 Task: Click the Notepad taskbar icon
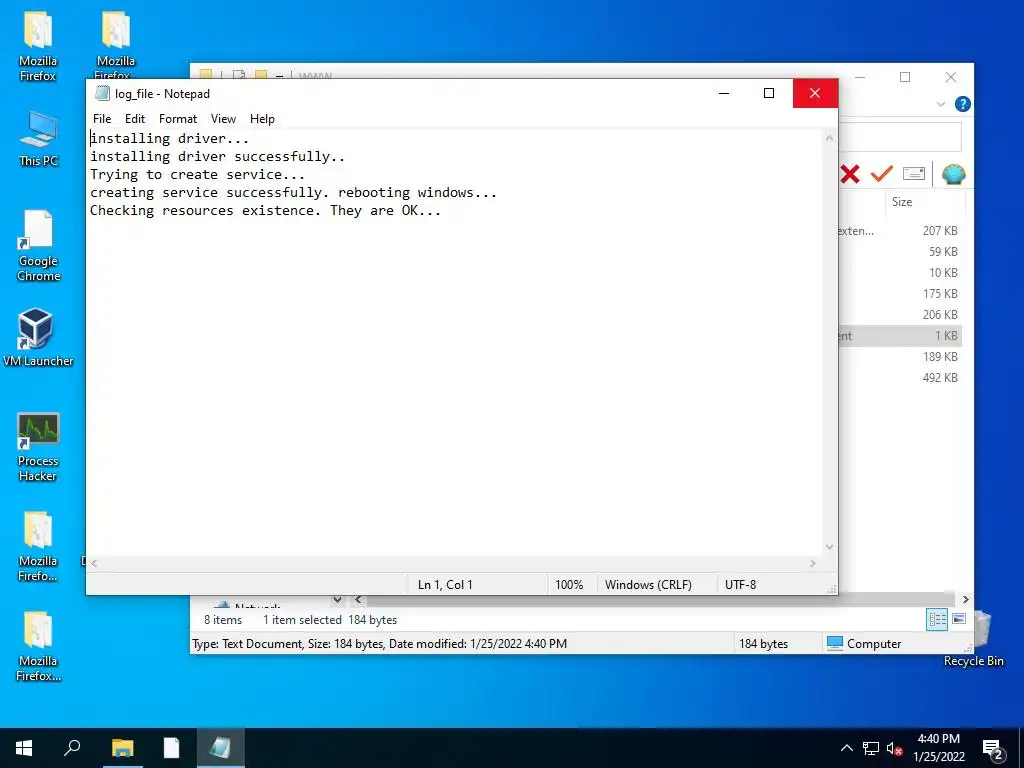pos(220,748)
